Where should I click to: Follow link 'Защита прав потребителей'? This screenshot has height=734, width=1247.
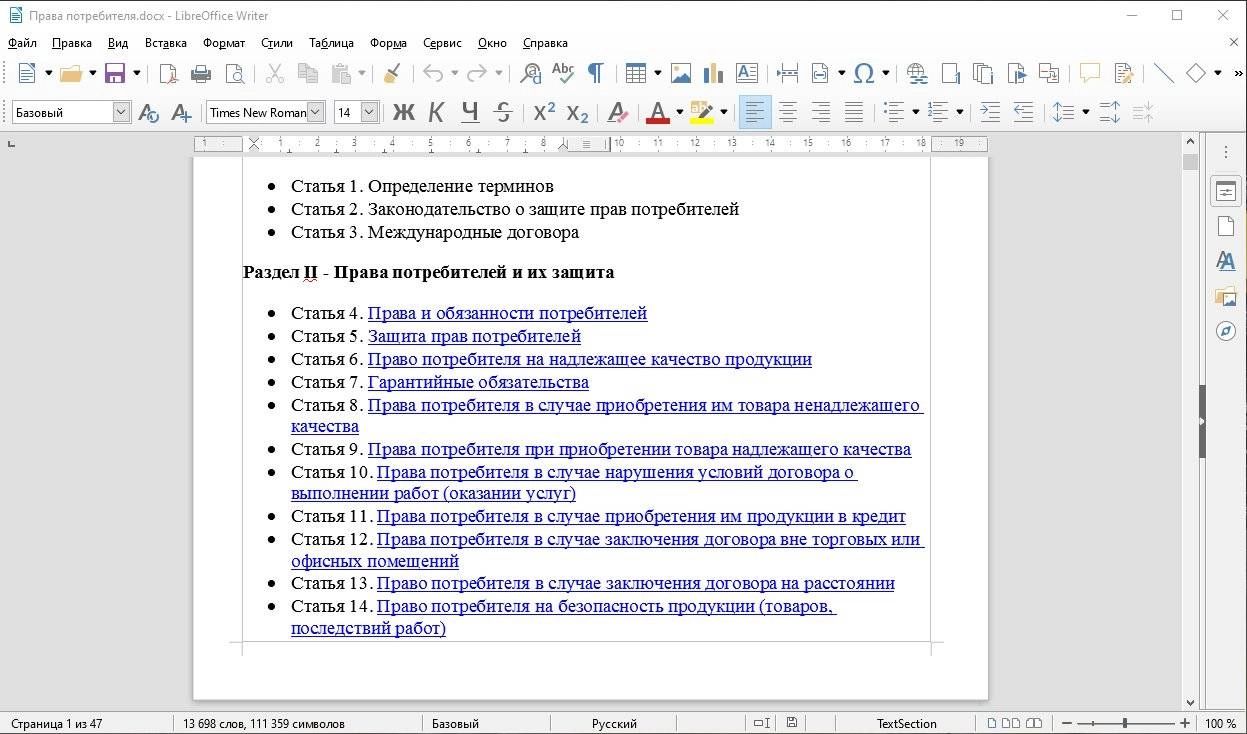[x=474, y=336]
